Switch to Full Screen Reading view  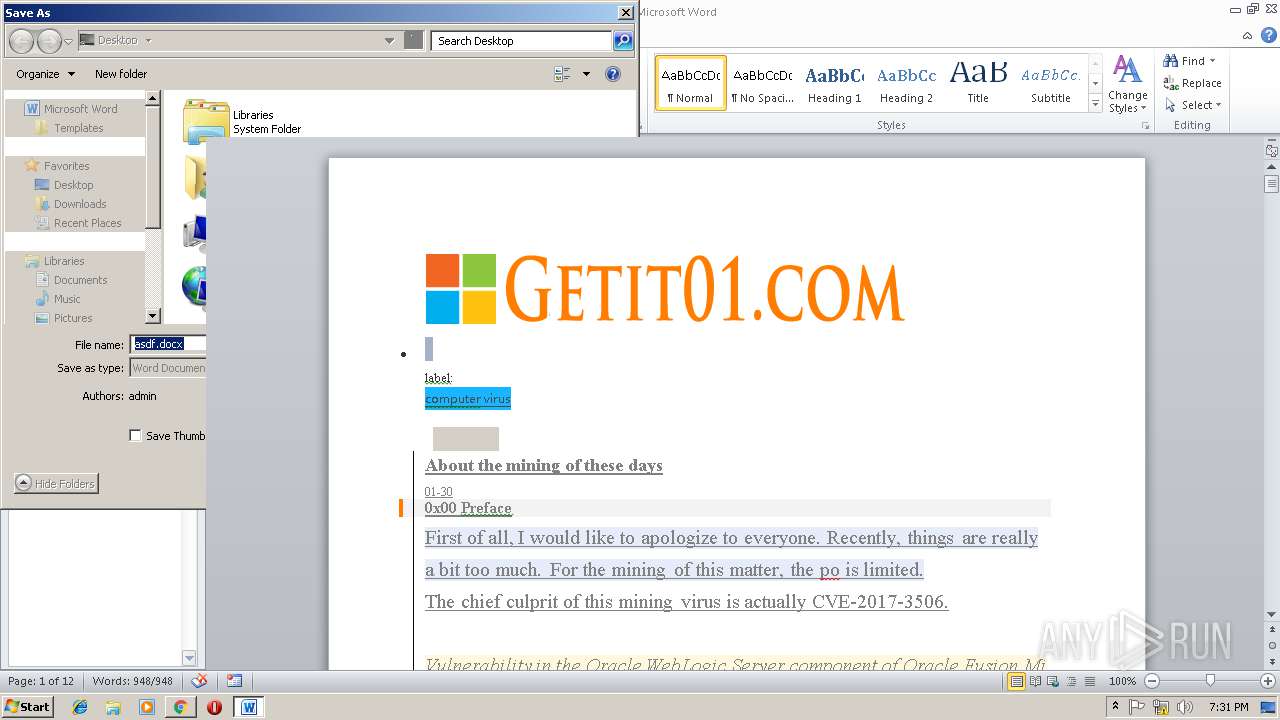coord(1035,681)
